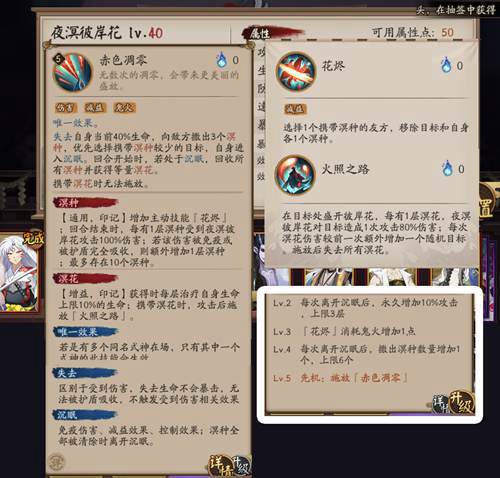Click the 升级 button in the highlighted level panel
Screen dimensions: 500x478
(x=462, y=401)
